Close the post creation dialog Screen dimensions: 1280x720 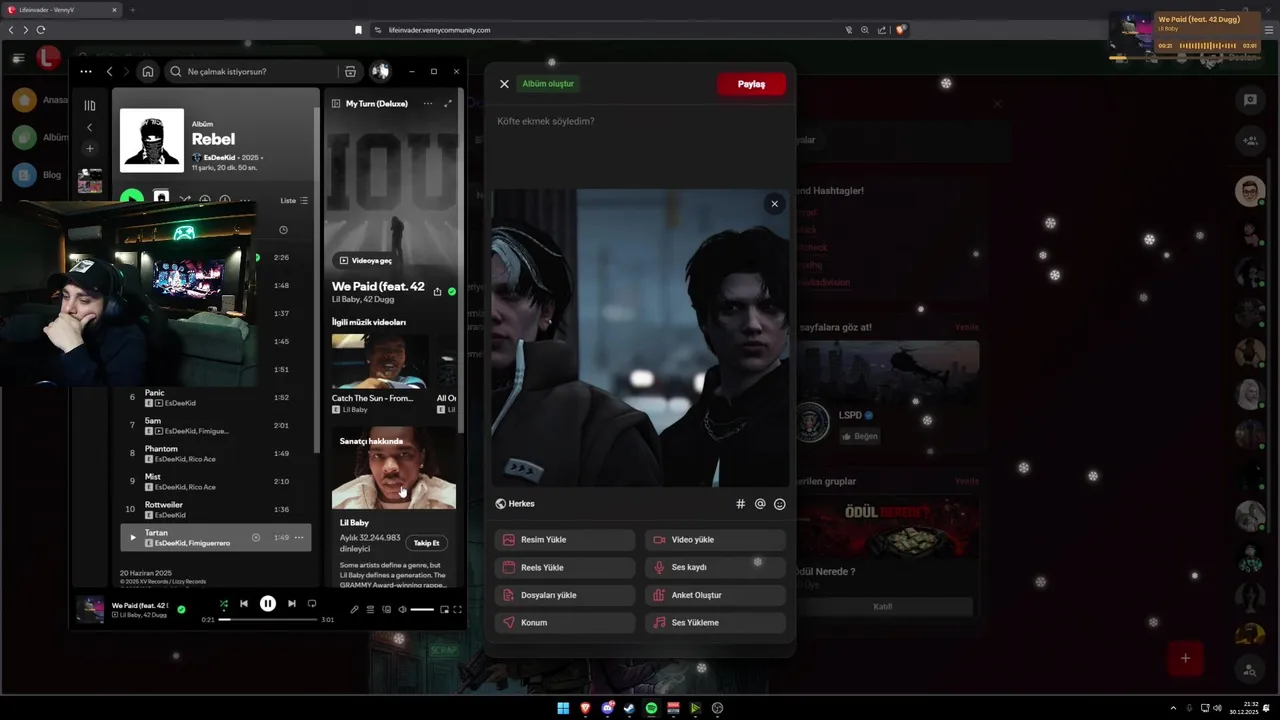pyautogui.click(x=504, y=84)
